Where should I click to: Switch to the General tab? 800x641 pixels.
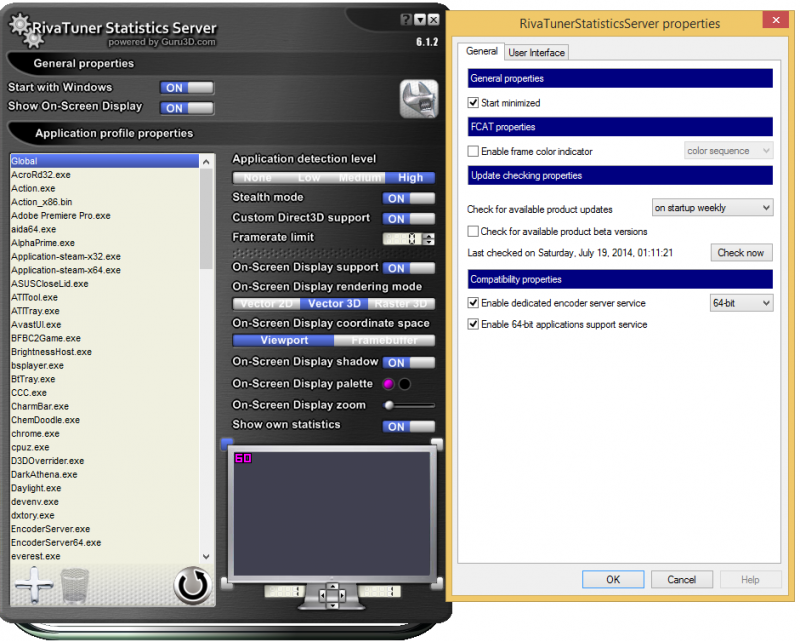[482, 51]
